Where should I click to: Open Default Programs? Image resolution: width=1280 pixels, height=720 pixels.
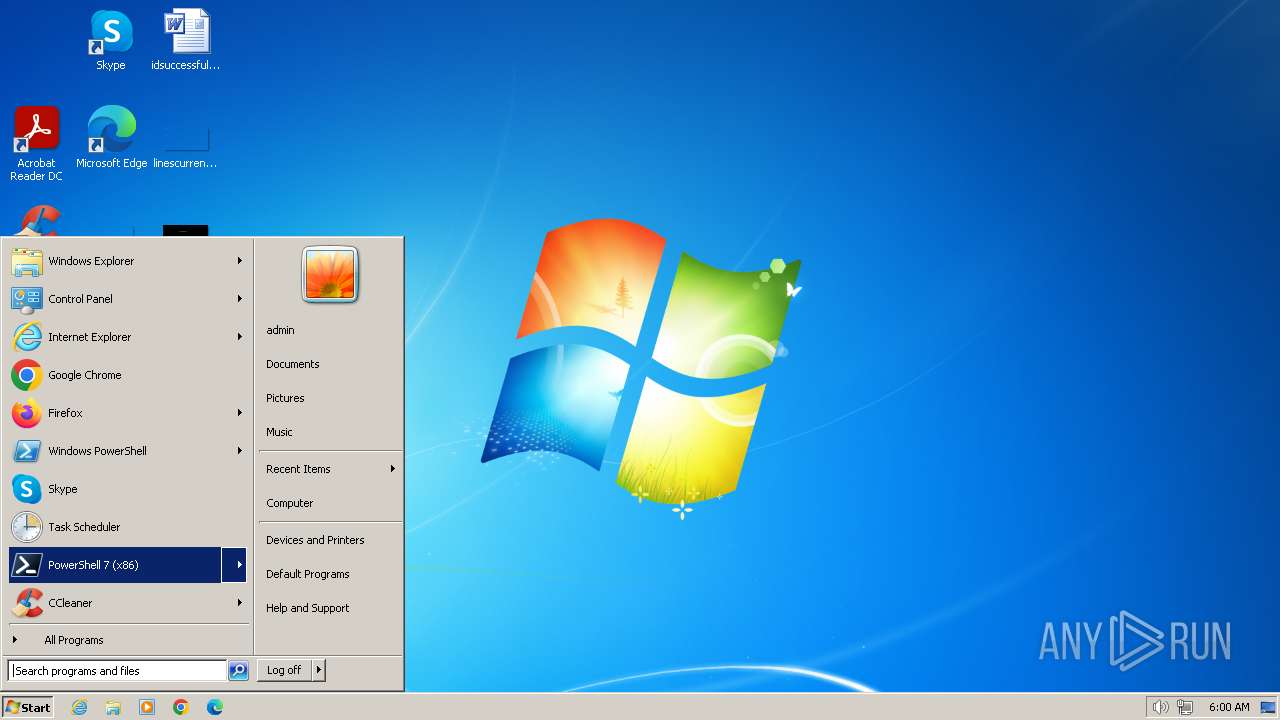308,574
